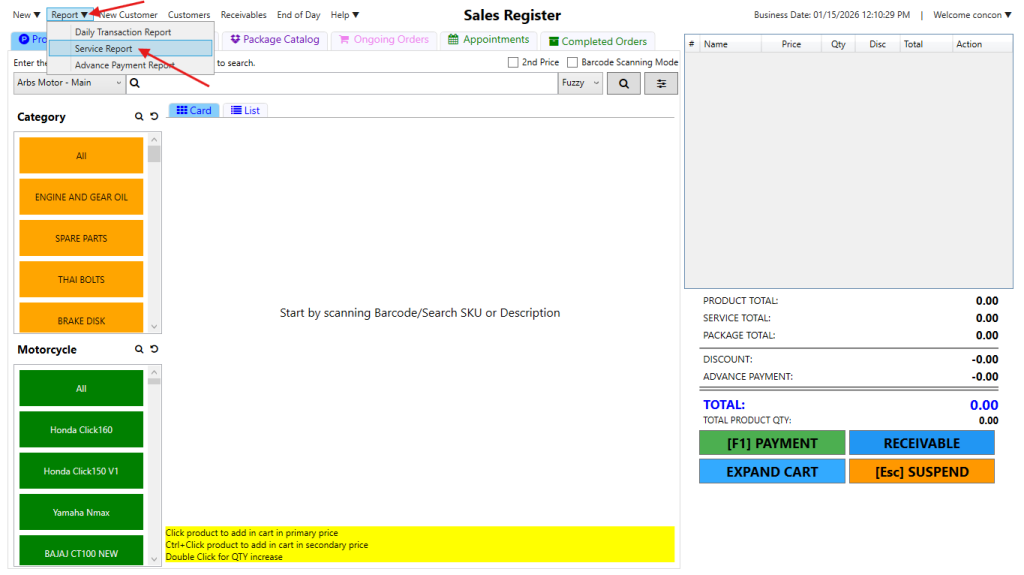
Task: Click the Category search magnifier icon
Action: click(140, 117)
